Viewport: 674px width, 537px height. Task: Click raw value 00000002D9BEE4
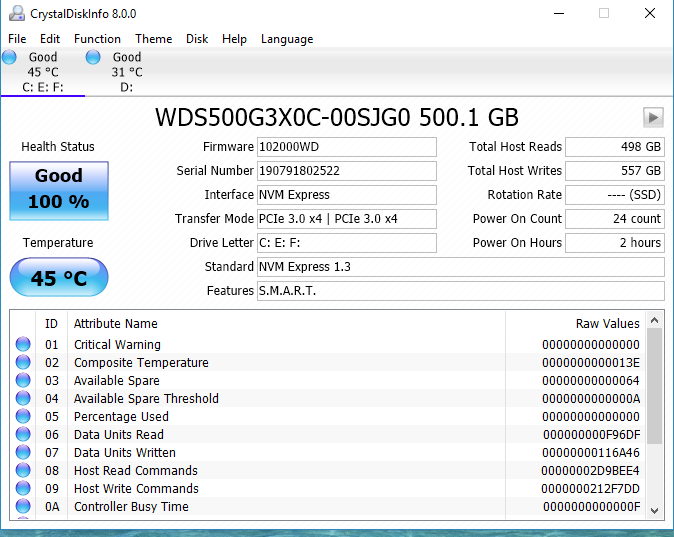pyautogui.click(x=590, y=471)
